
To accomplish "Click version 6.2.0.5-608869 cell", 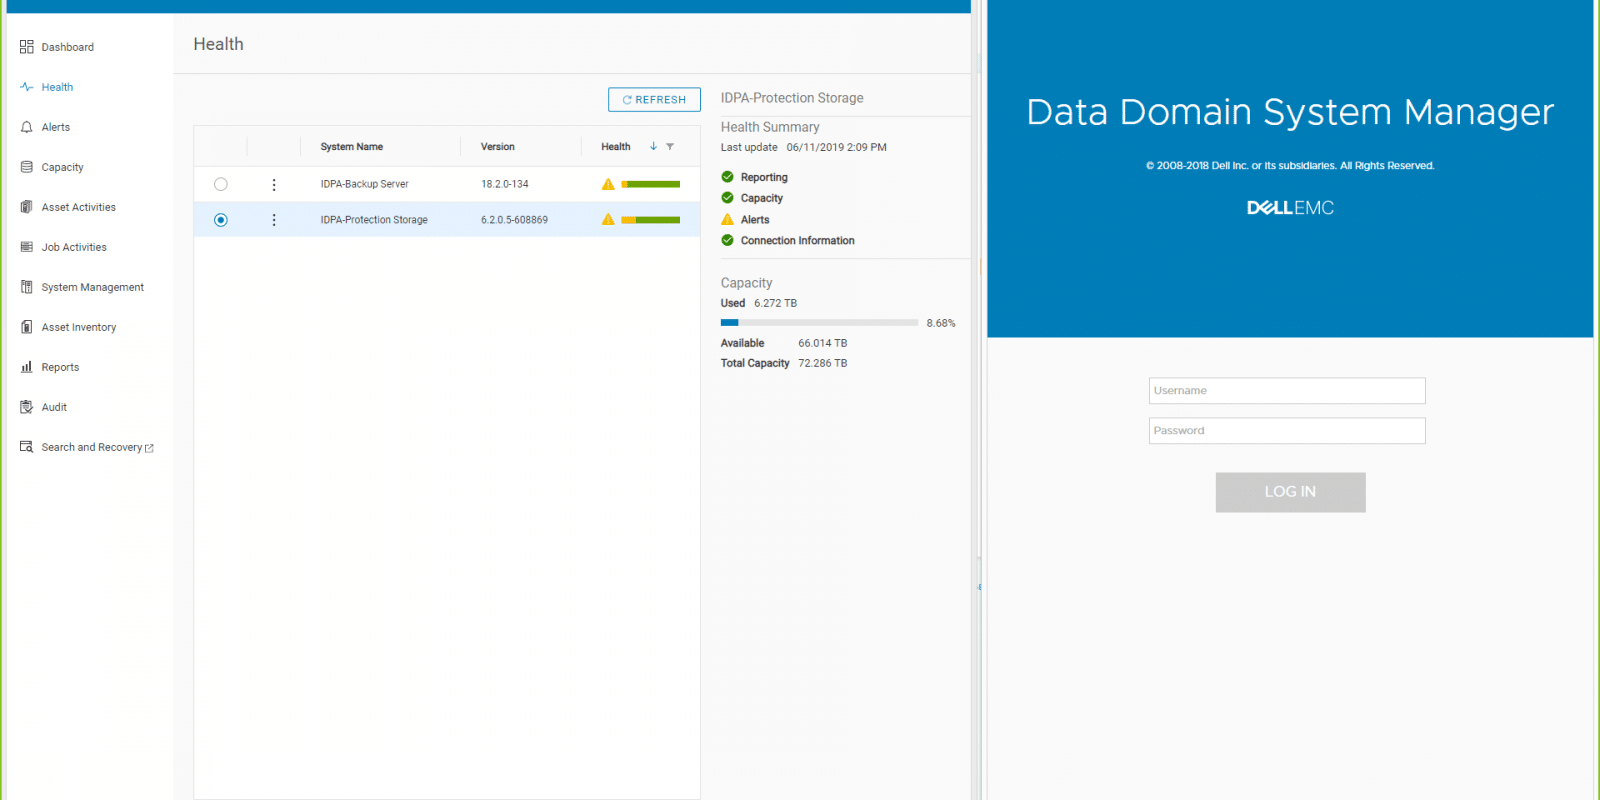I will point(514,220).
